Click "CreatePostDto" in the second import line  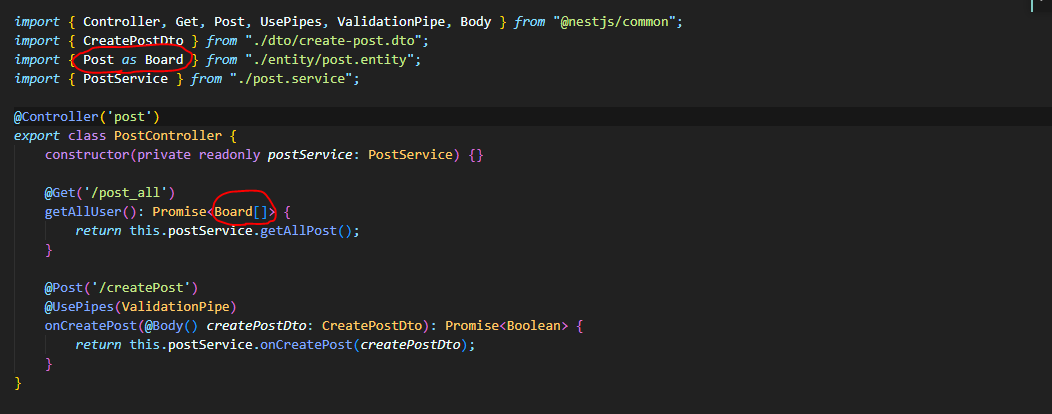pyautogui.click(x=134, y=41)
